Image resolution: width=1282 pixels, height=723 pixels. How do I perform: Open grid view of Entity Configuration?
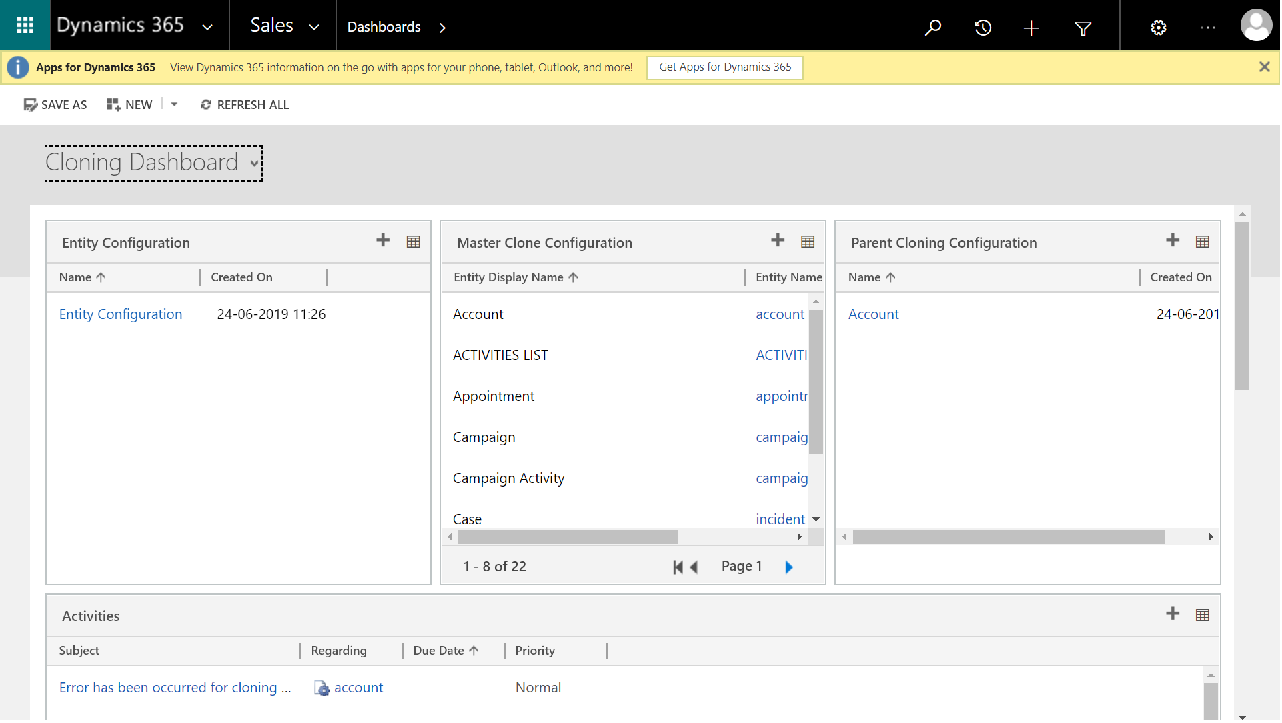click(413, 241)
